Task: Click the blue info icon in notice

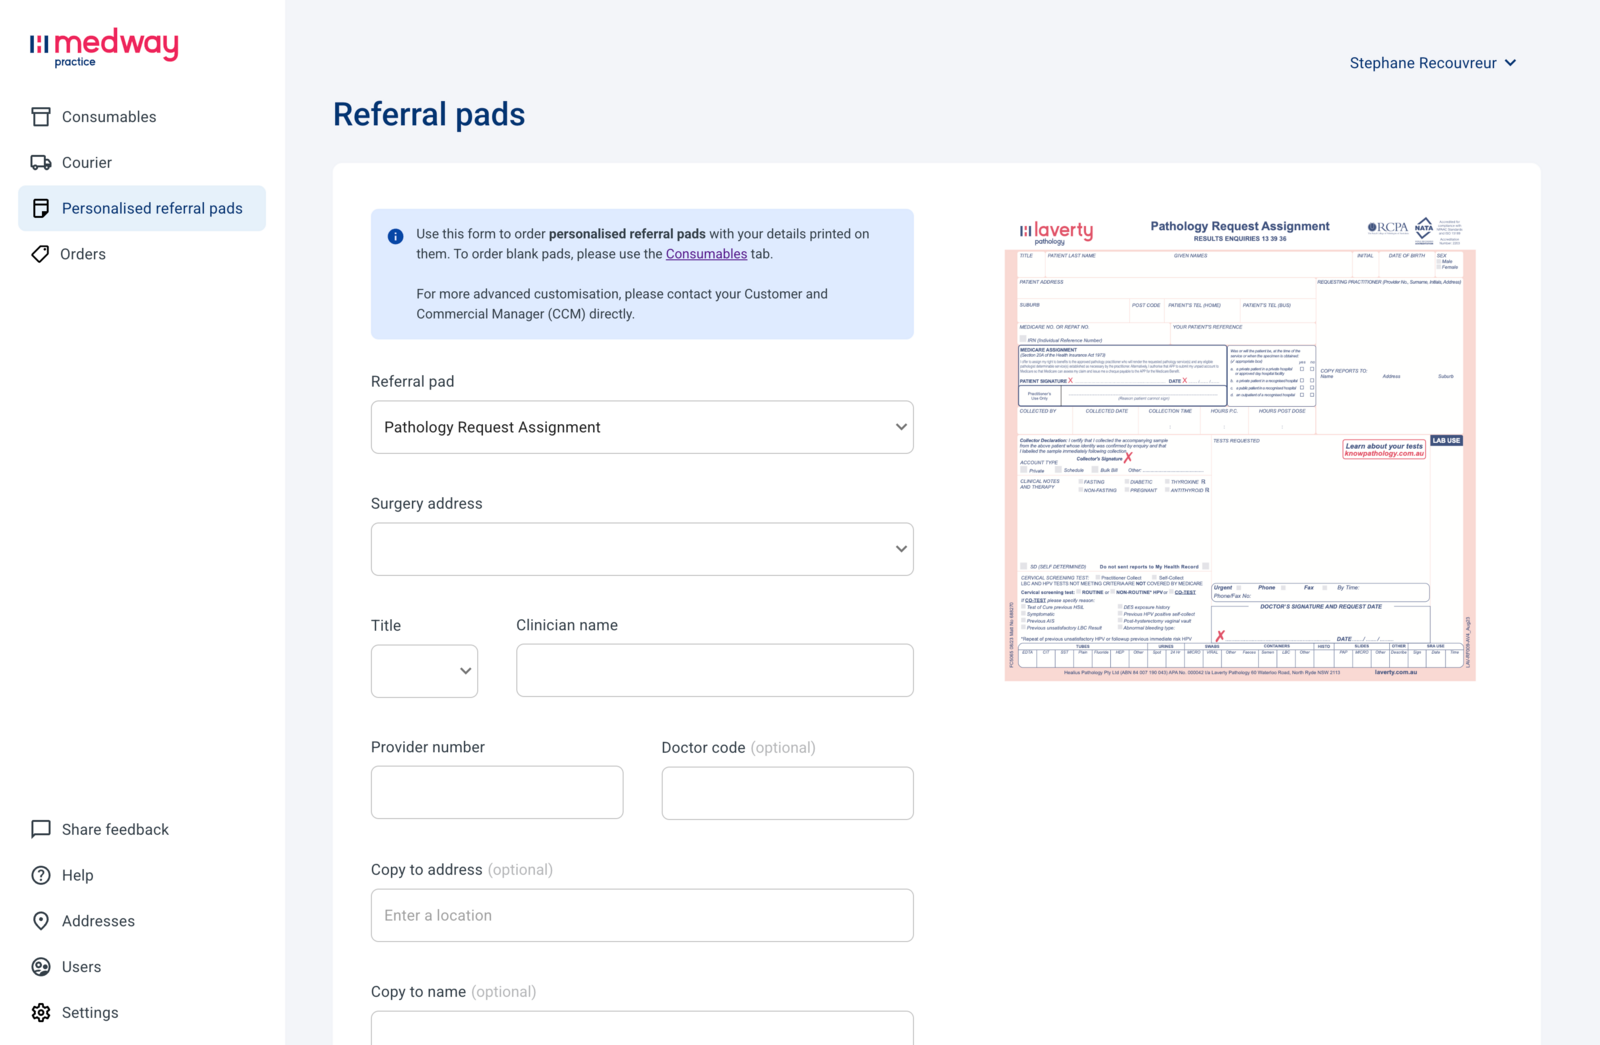Action: 395,236
